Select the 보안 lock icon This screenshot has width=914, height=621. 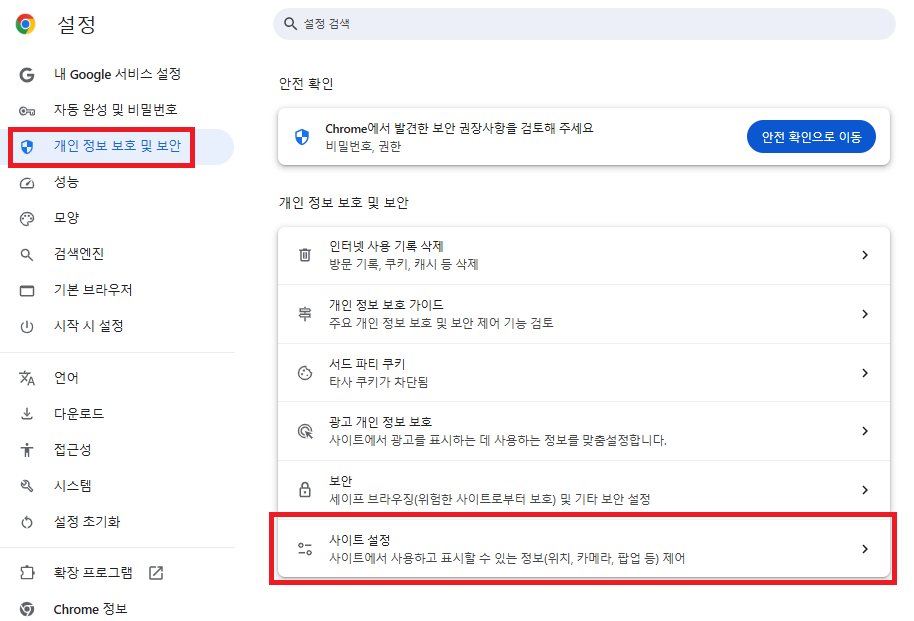click(x=305, y=489)
